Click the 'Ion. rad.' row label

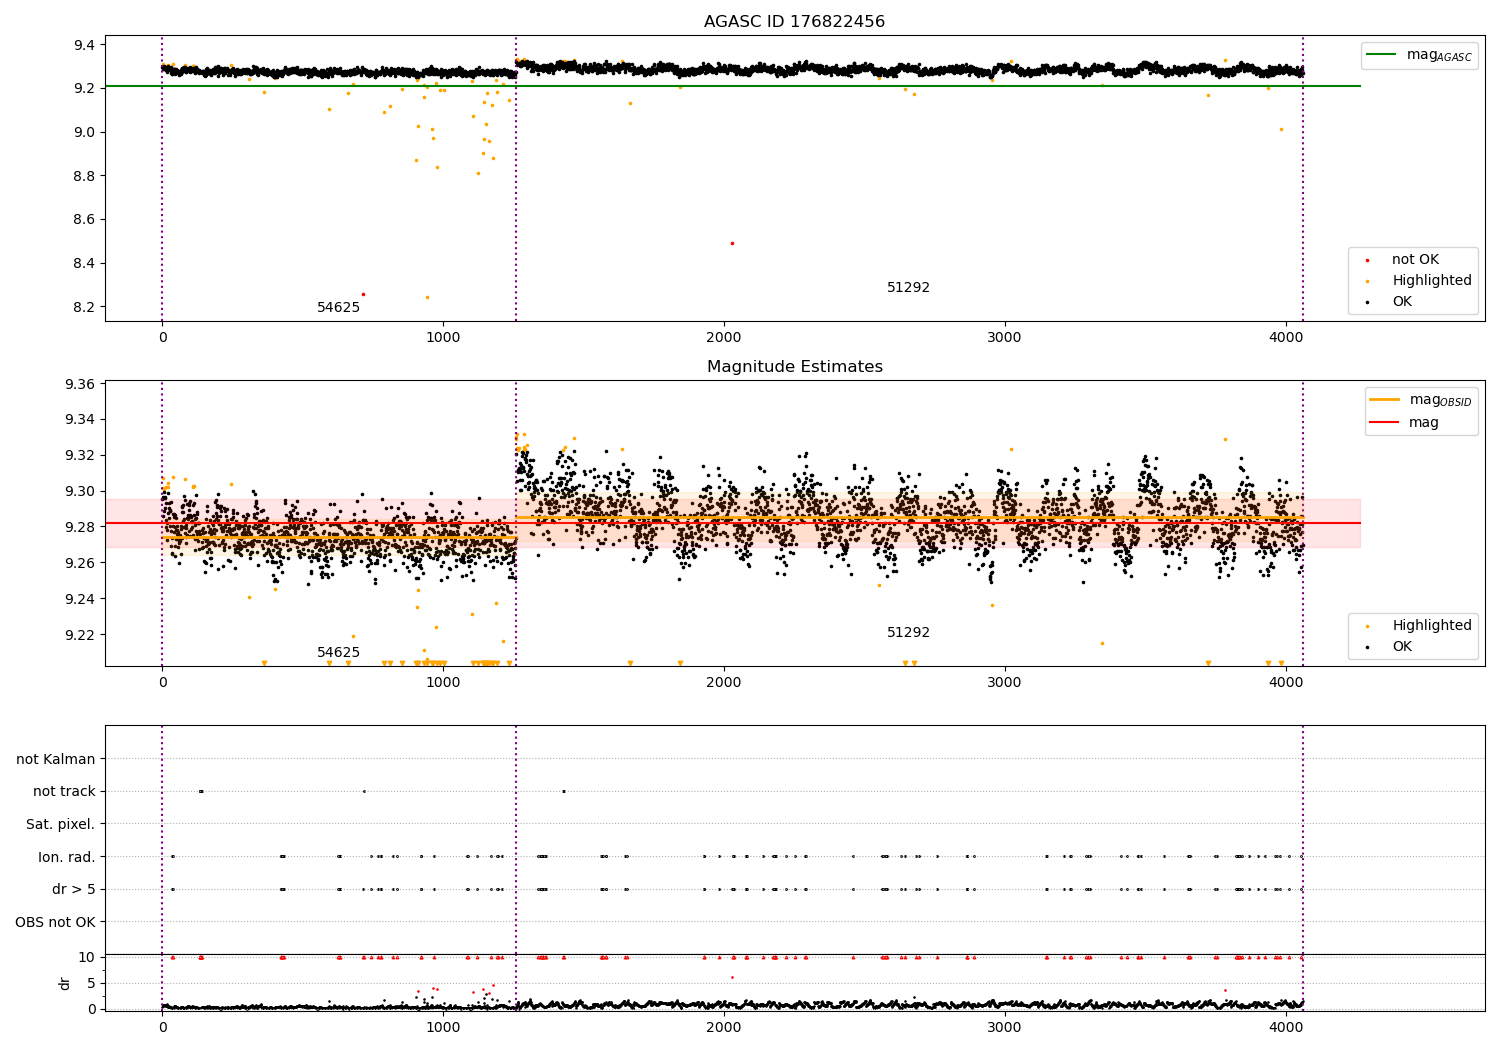[67, 857]
